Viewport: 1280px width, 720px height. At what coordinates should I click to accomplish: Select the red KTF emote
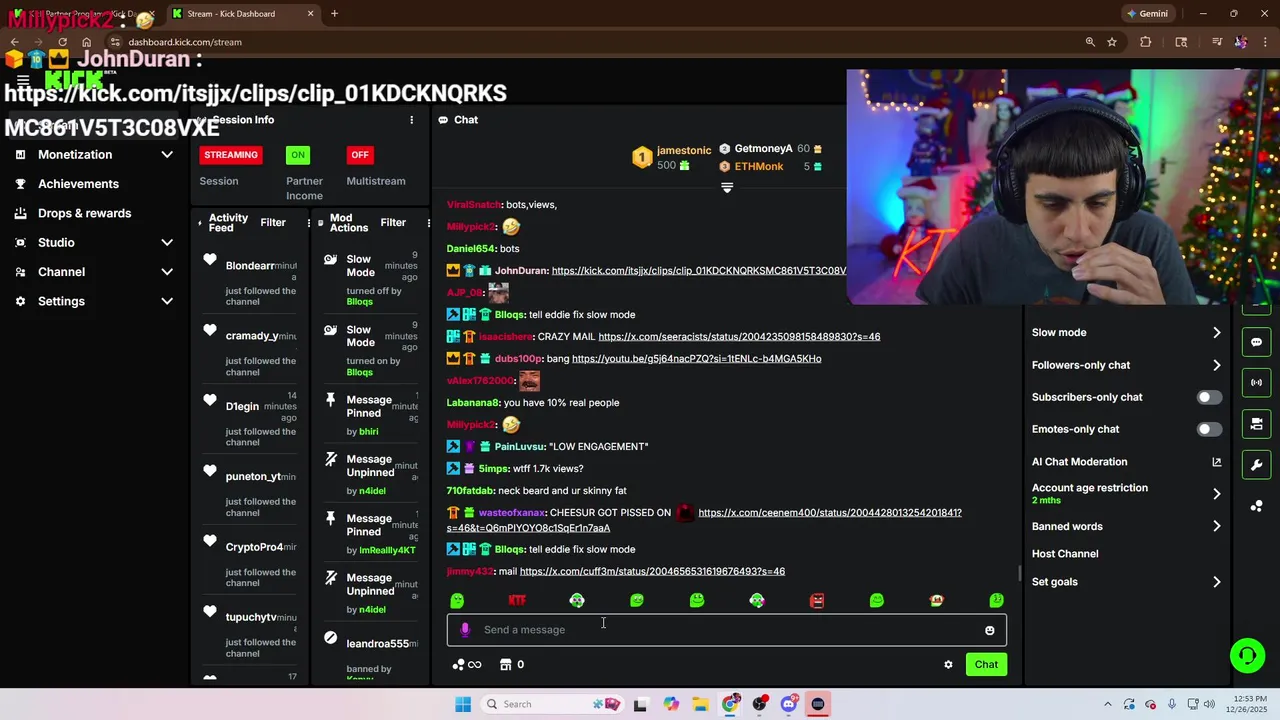pos(517,600)
